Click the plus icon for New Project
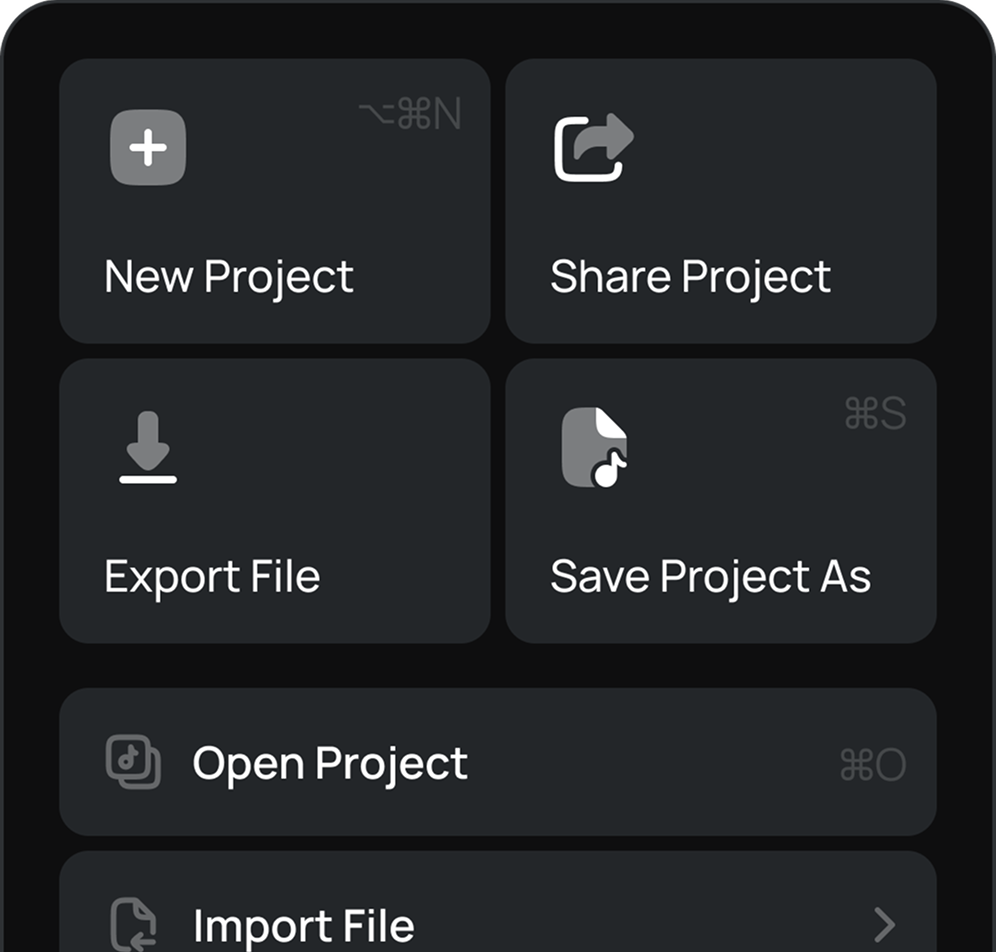 (x=148, y=148)
